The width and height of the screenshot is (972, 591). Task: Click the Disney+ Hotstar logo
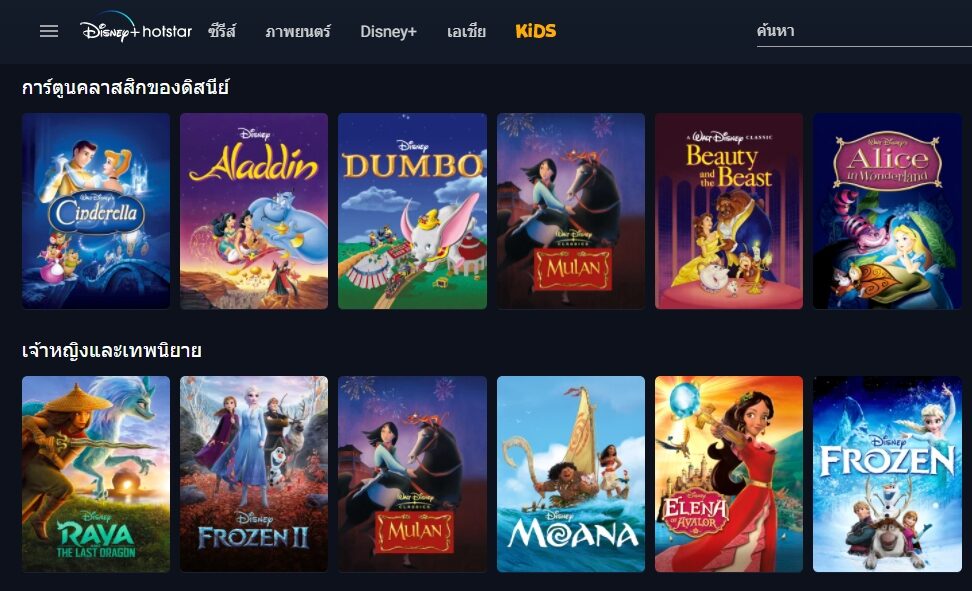[x=136, y=28]
